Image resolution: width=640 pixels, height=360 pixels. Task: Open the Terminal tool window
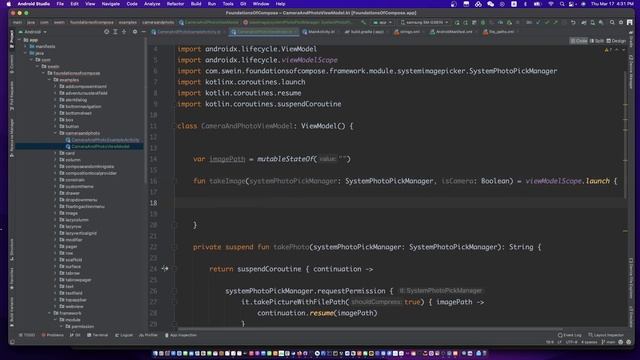point(98,335)
